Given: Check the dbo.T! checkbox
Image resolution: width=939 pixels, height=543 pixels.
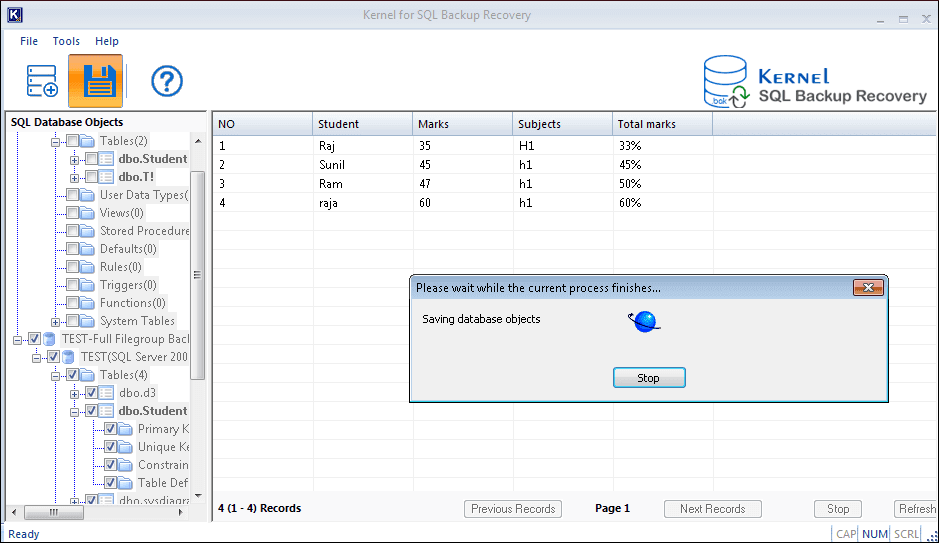Looking at the screenshot, I should 91,177.
